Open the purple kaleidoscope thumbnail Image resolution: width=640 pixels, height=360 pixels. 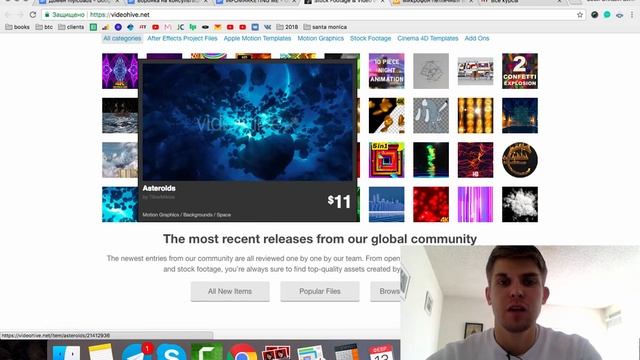tap(120, 71)
